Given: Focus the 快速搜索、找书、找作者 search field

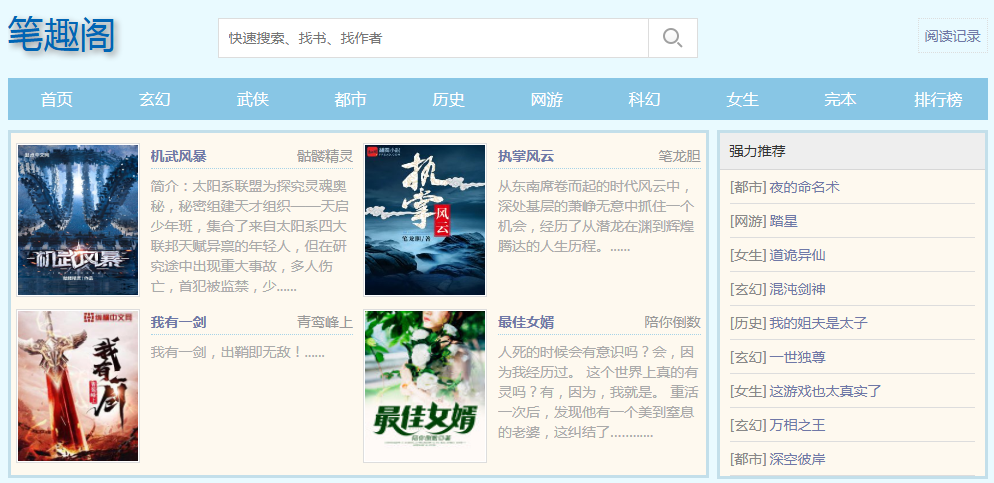Looking at the screenshot, I should [x=433, y=38].
